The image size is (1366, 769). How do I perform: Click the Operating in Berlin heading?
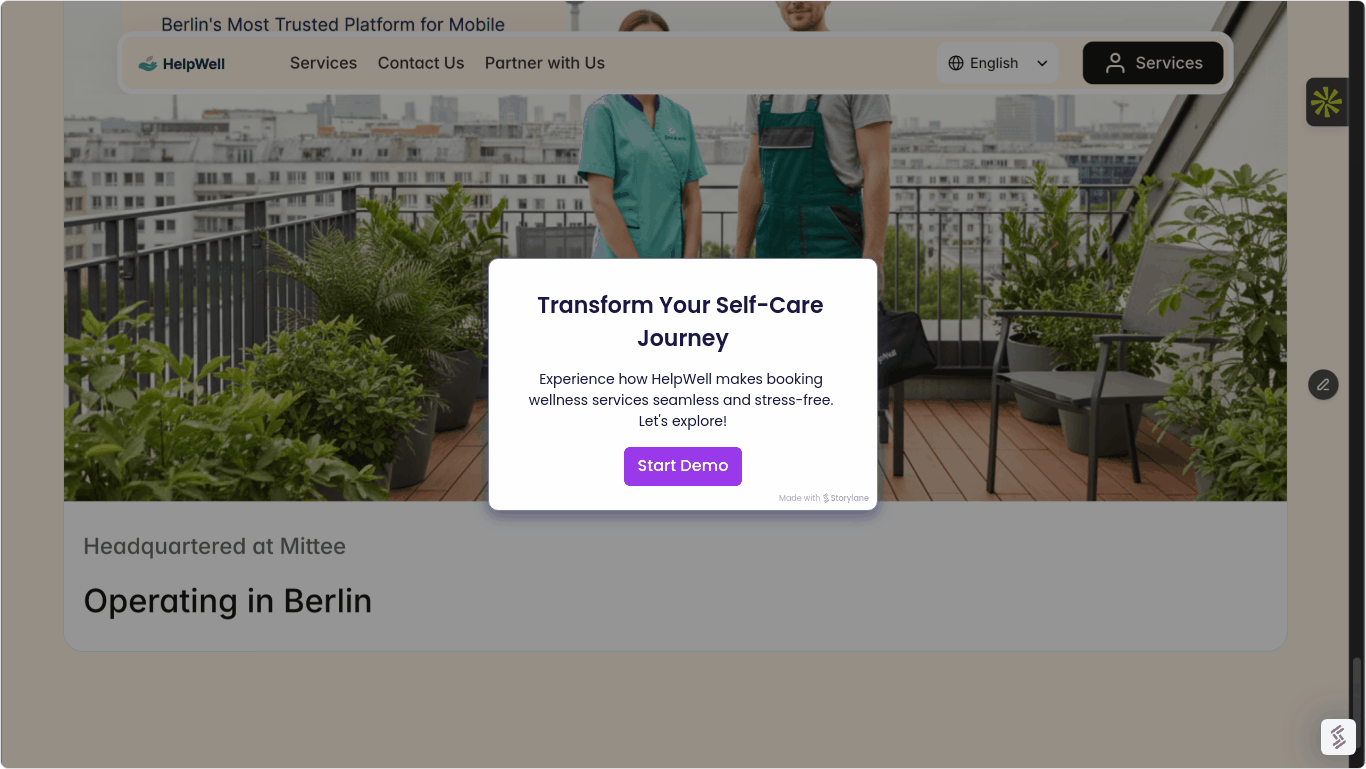coord(228,601)
